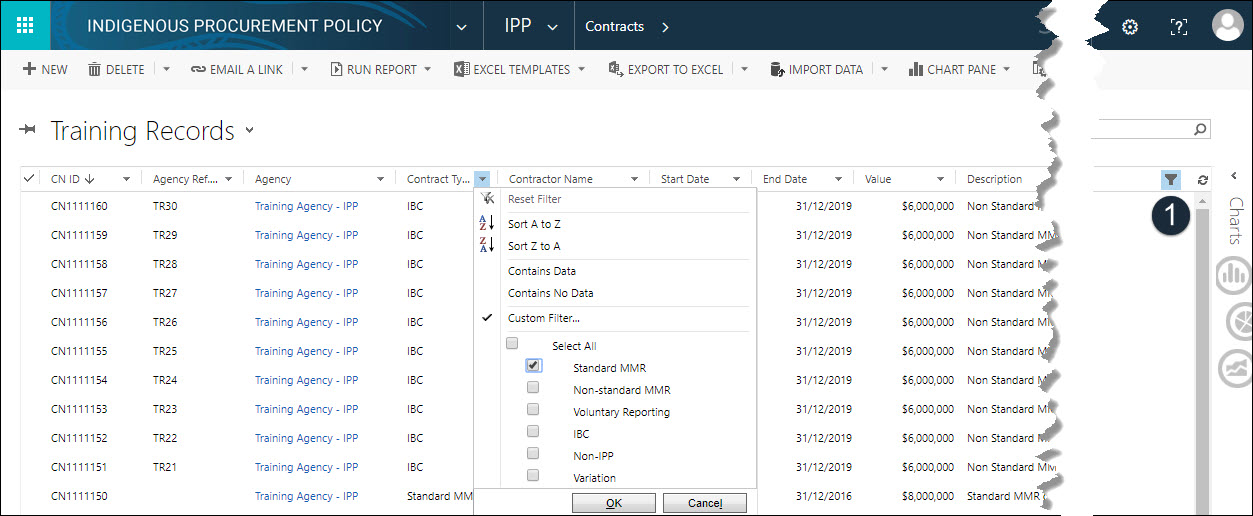Screen dimensions: 1253x516
Task: Select Custom Filter... menu option
Action: pyautogui.click(x=543, y=318)
